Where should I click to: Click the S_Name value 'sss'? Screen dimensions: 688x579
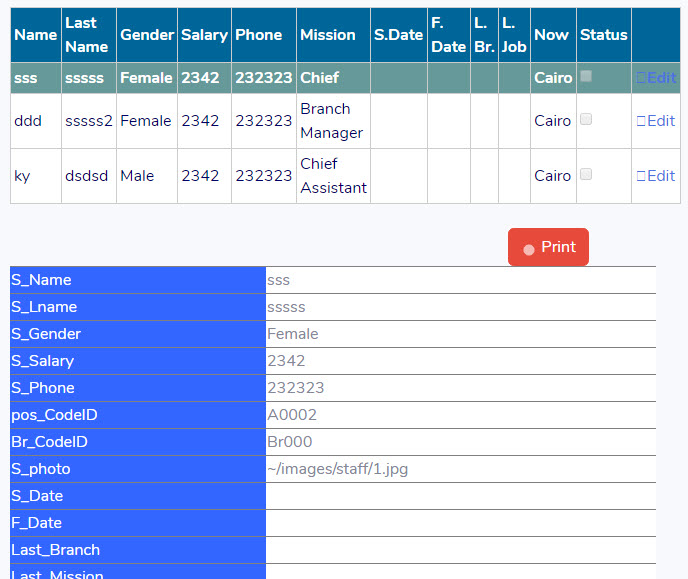click(279, 280)
